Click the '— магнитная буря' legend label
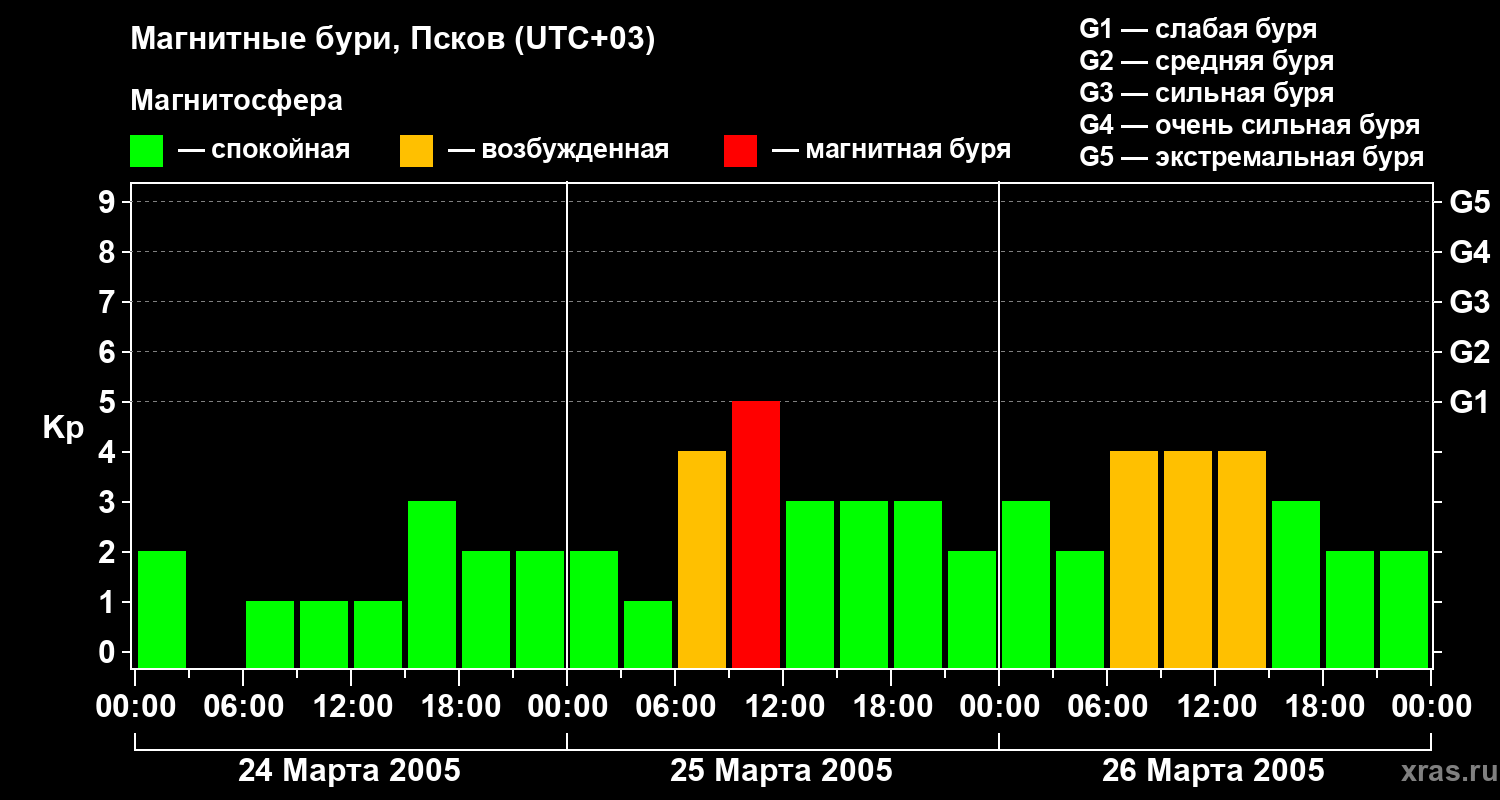Image resolution: width=1500 pixels, height=800 pixels. tap(891, 150)
